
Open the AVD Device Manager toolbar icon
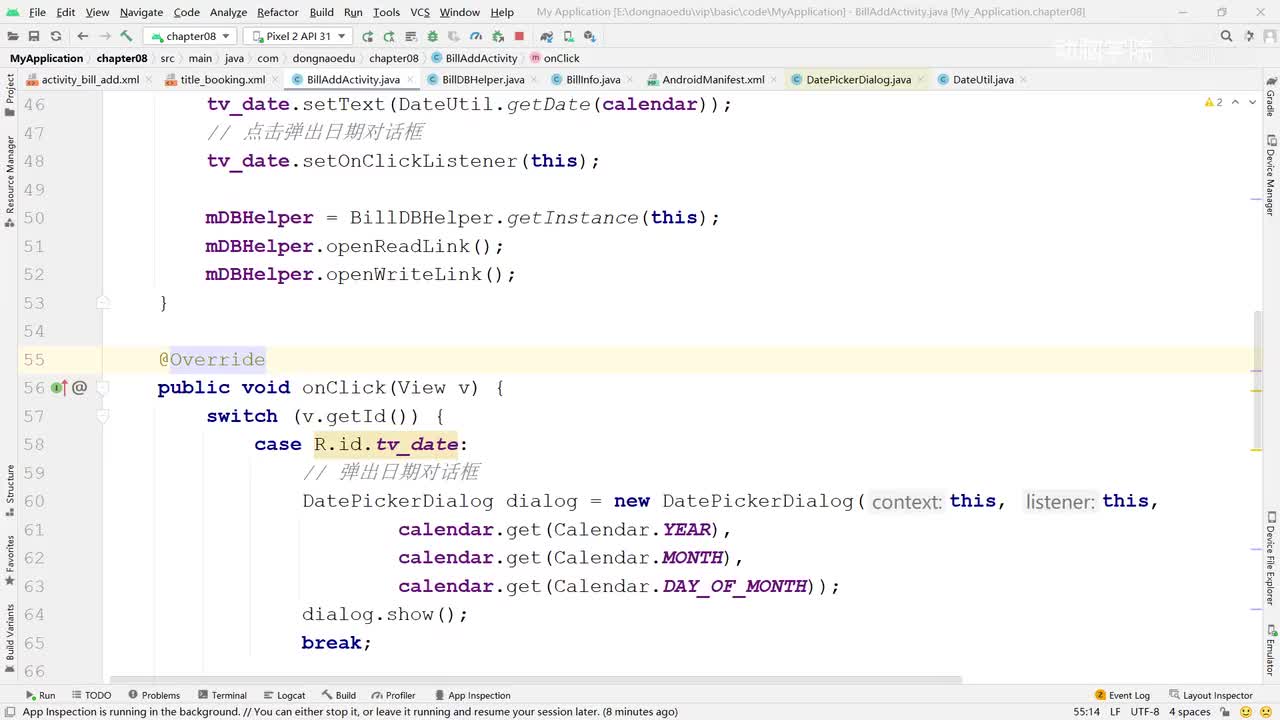click(x=568, y=36)
